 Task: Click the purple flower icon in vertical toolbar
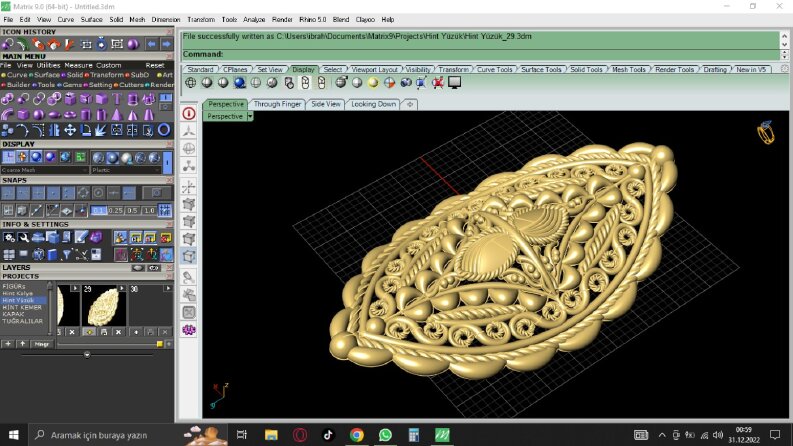(x=189, y=330)
